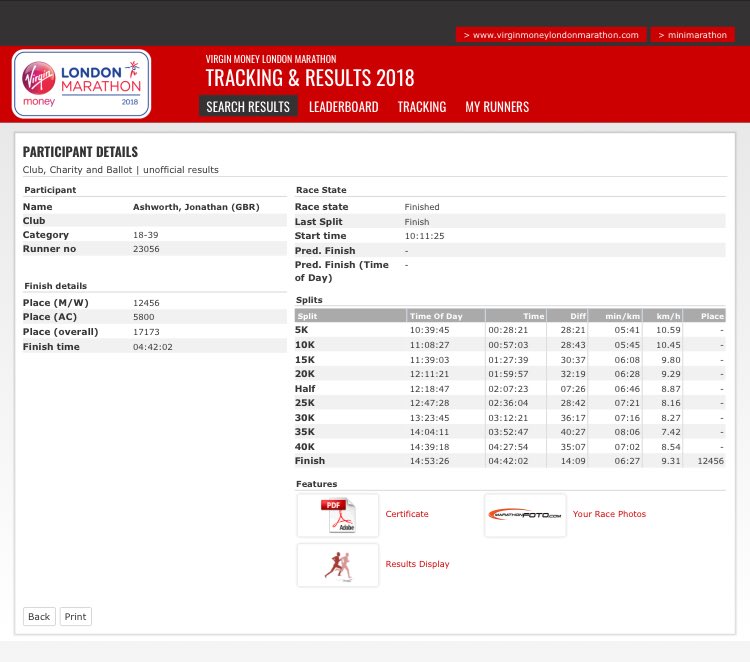Click the Tracking & Results 2018 title

(310, 78)
